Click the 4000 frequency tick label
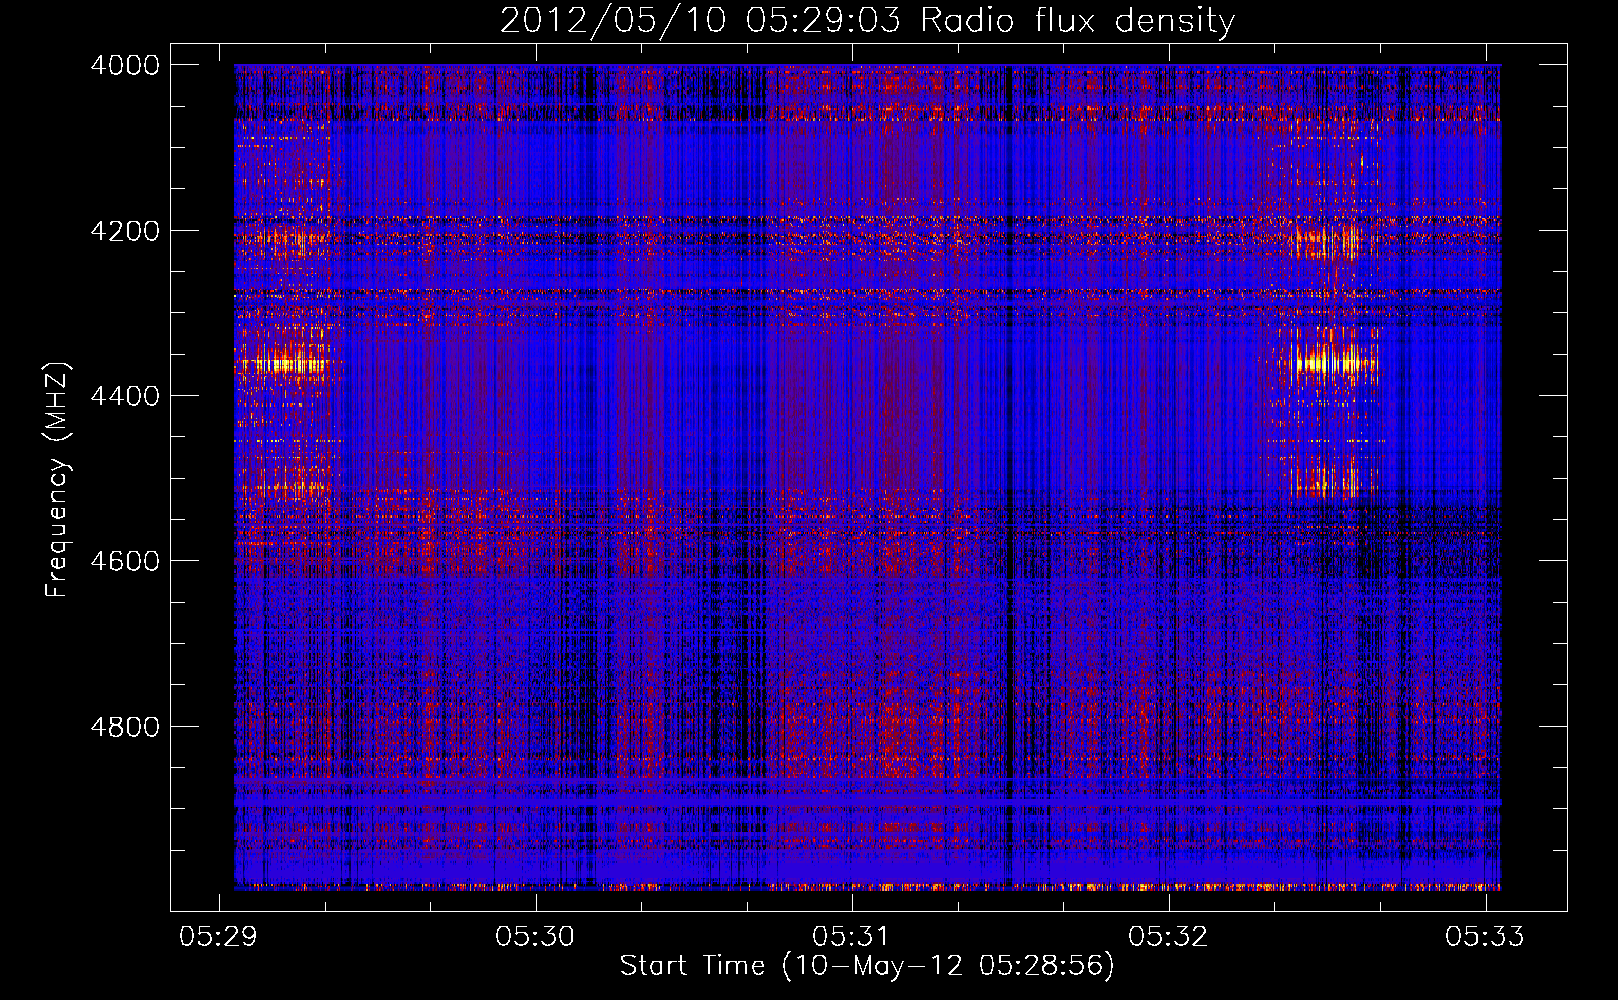Screen dimensions: 1618x1000 pos(125,65)
